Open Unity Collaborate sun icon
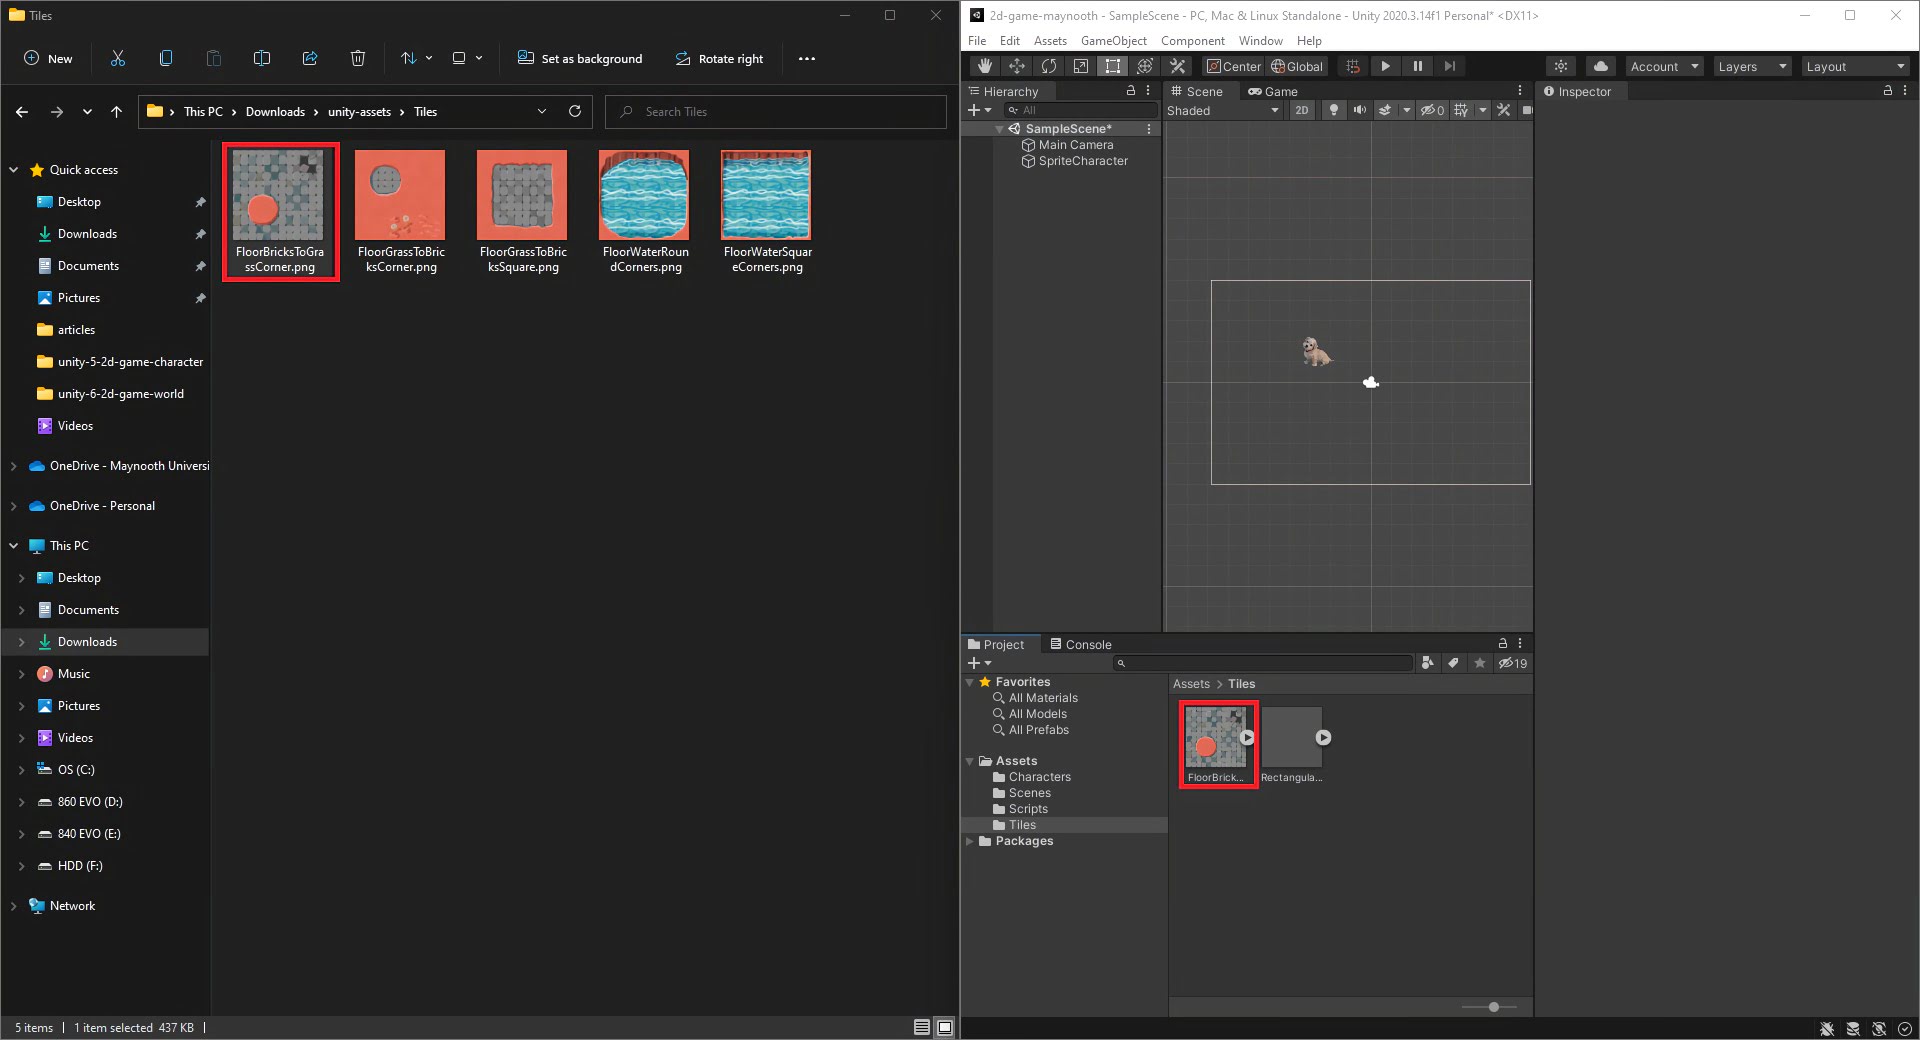This screenshot has width=1920, height=1040. (1560, 66)
